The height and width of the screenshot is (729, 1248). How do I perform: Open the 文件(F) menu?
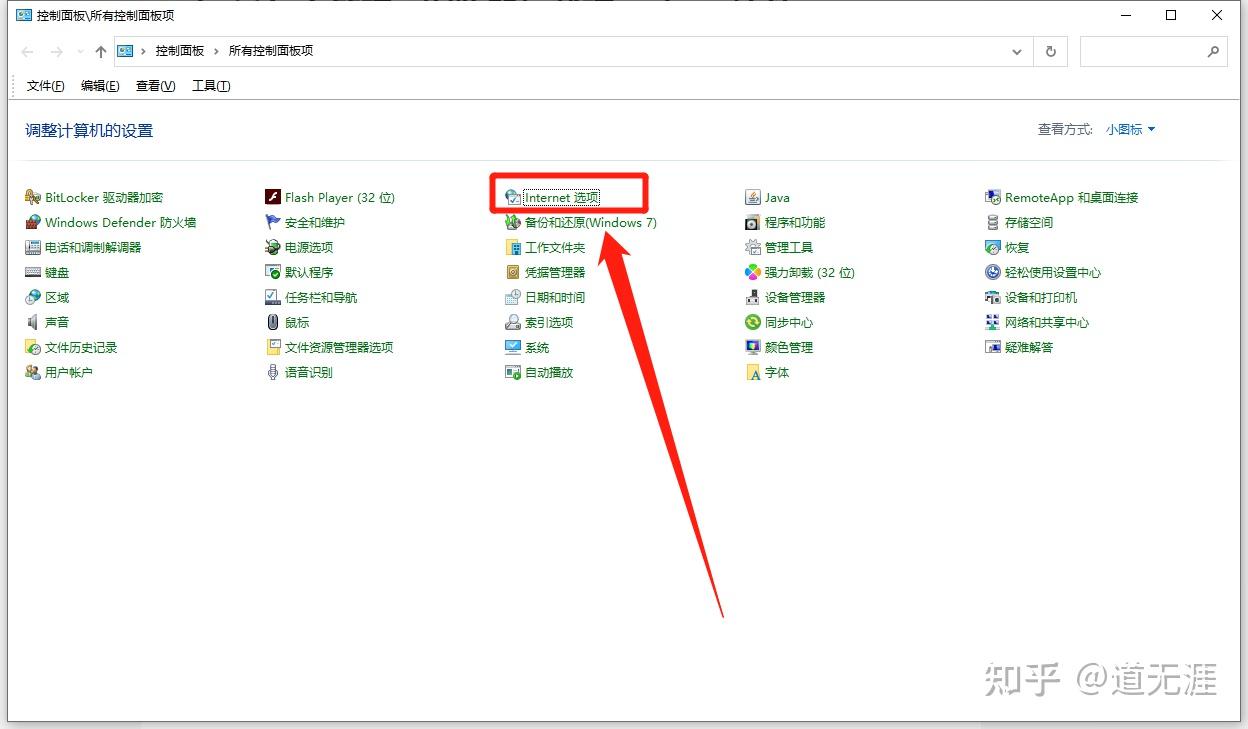(x=46, y=86)
